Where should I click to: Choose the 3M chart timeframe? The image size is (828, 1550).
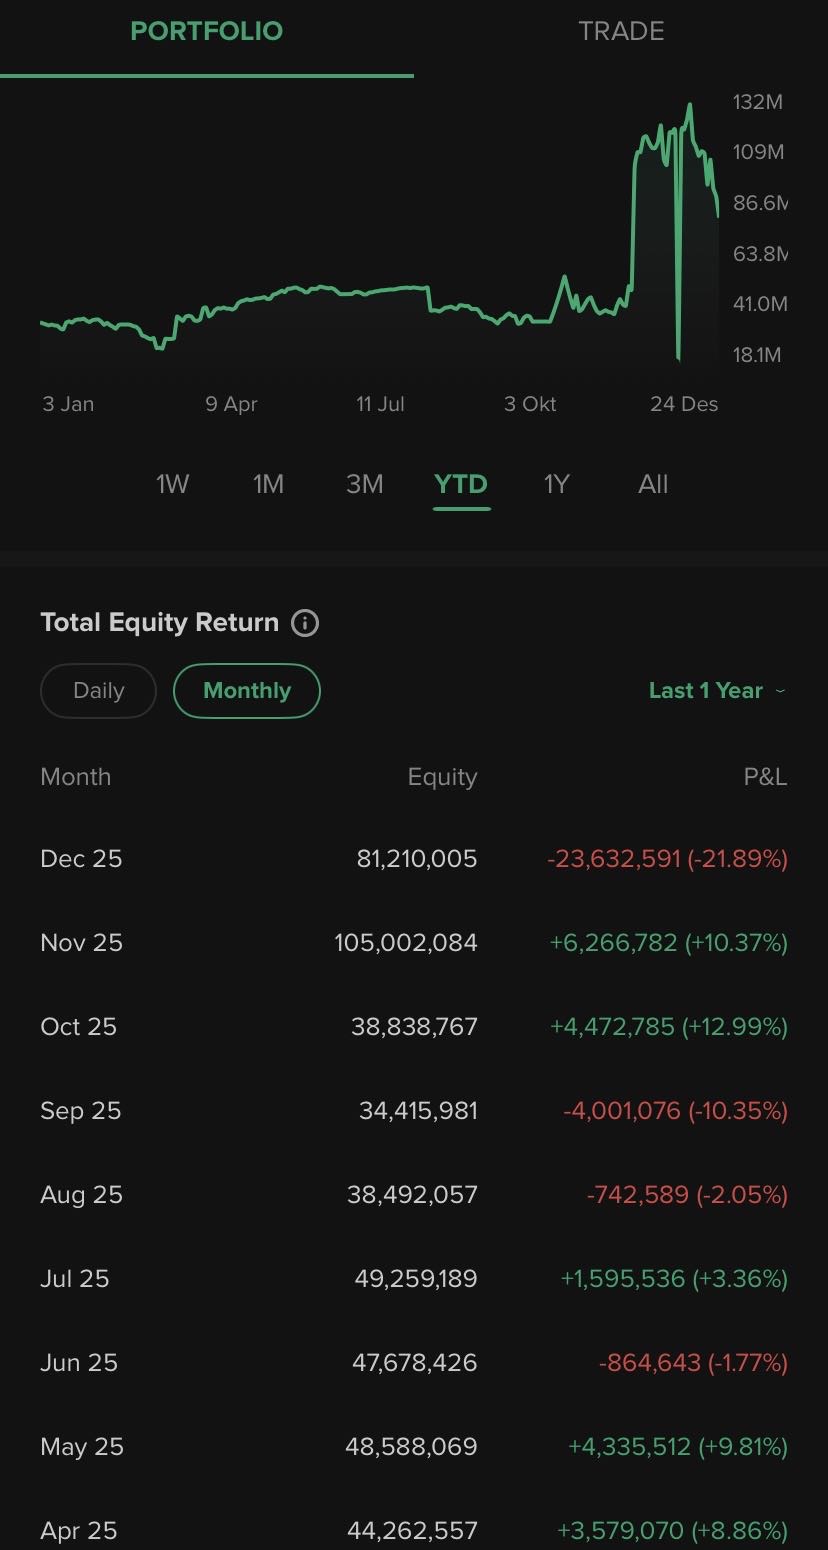click(x=364, y=485)
